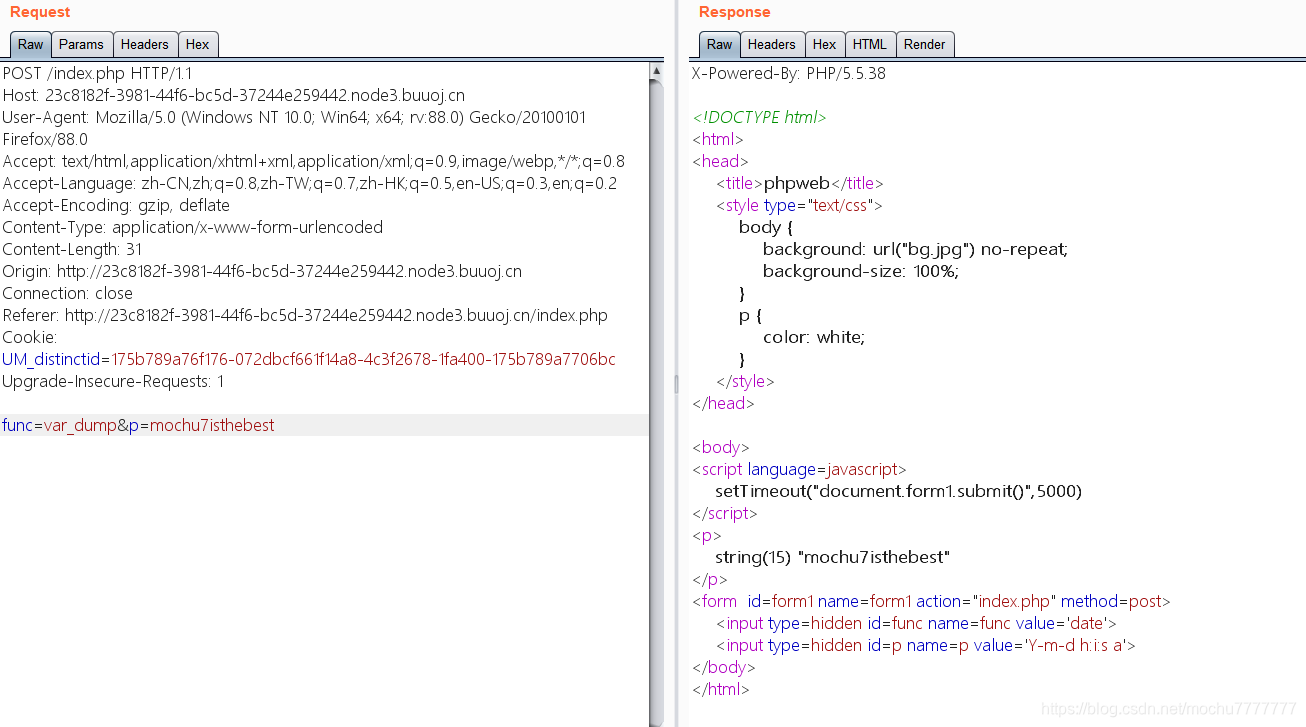Click the orange Response panel label
The height and width of the screenshot is (727, 1306).
[x=735, y=12]
